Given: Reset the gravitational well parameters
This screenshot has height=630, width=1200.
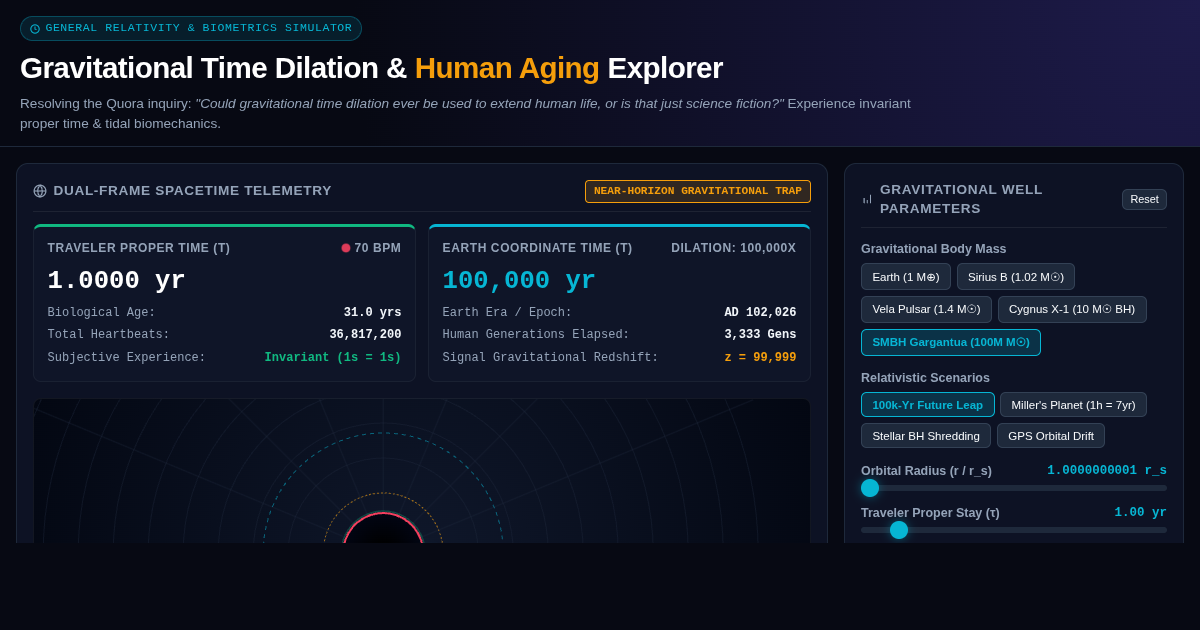Looking at the screenshot, I should point(1144,199).
